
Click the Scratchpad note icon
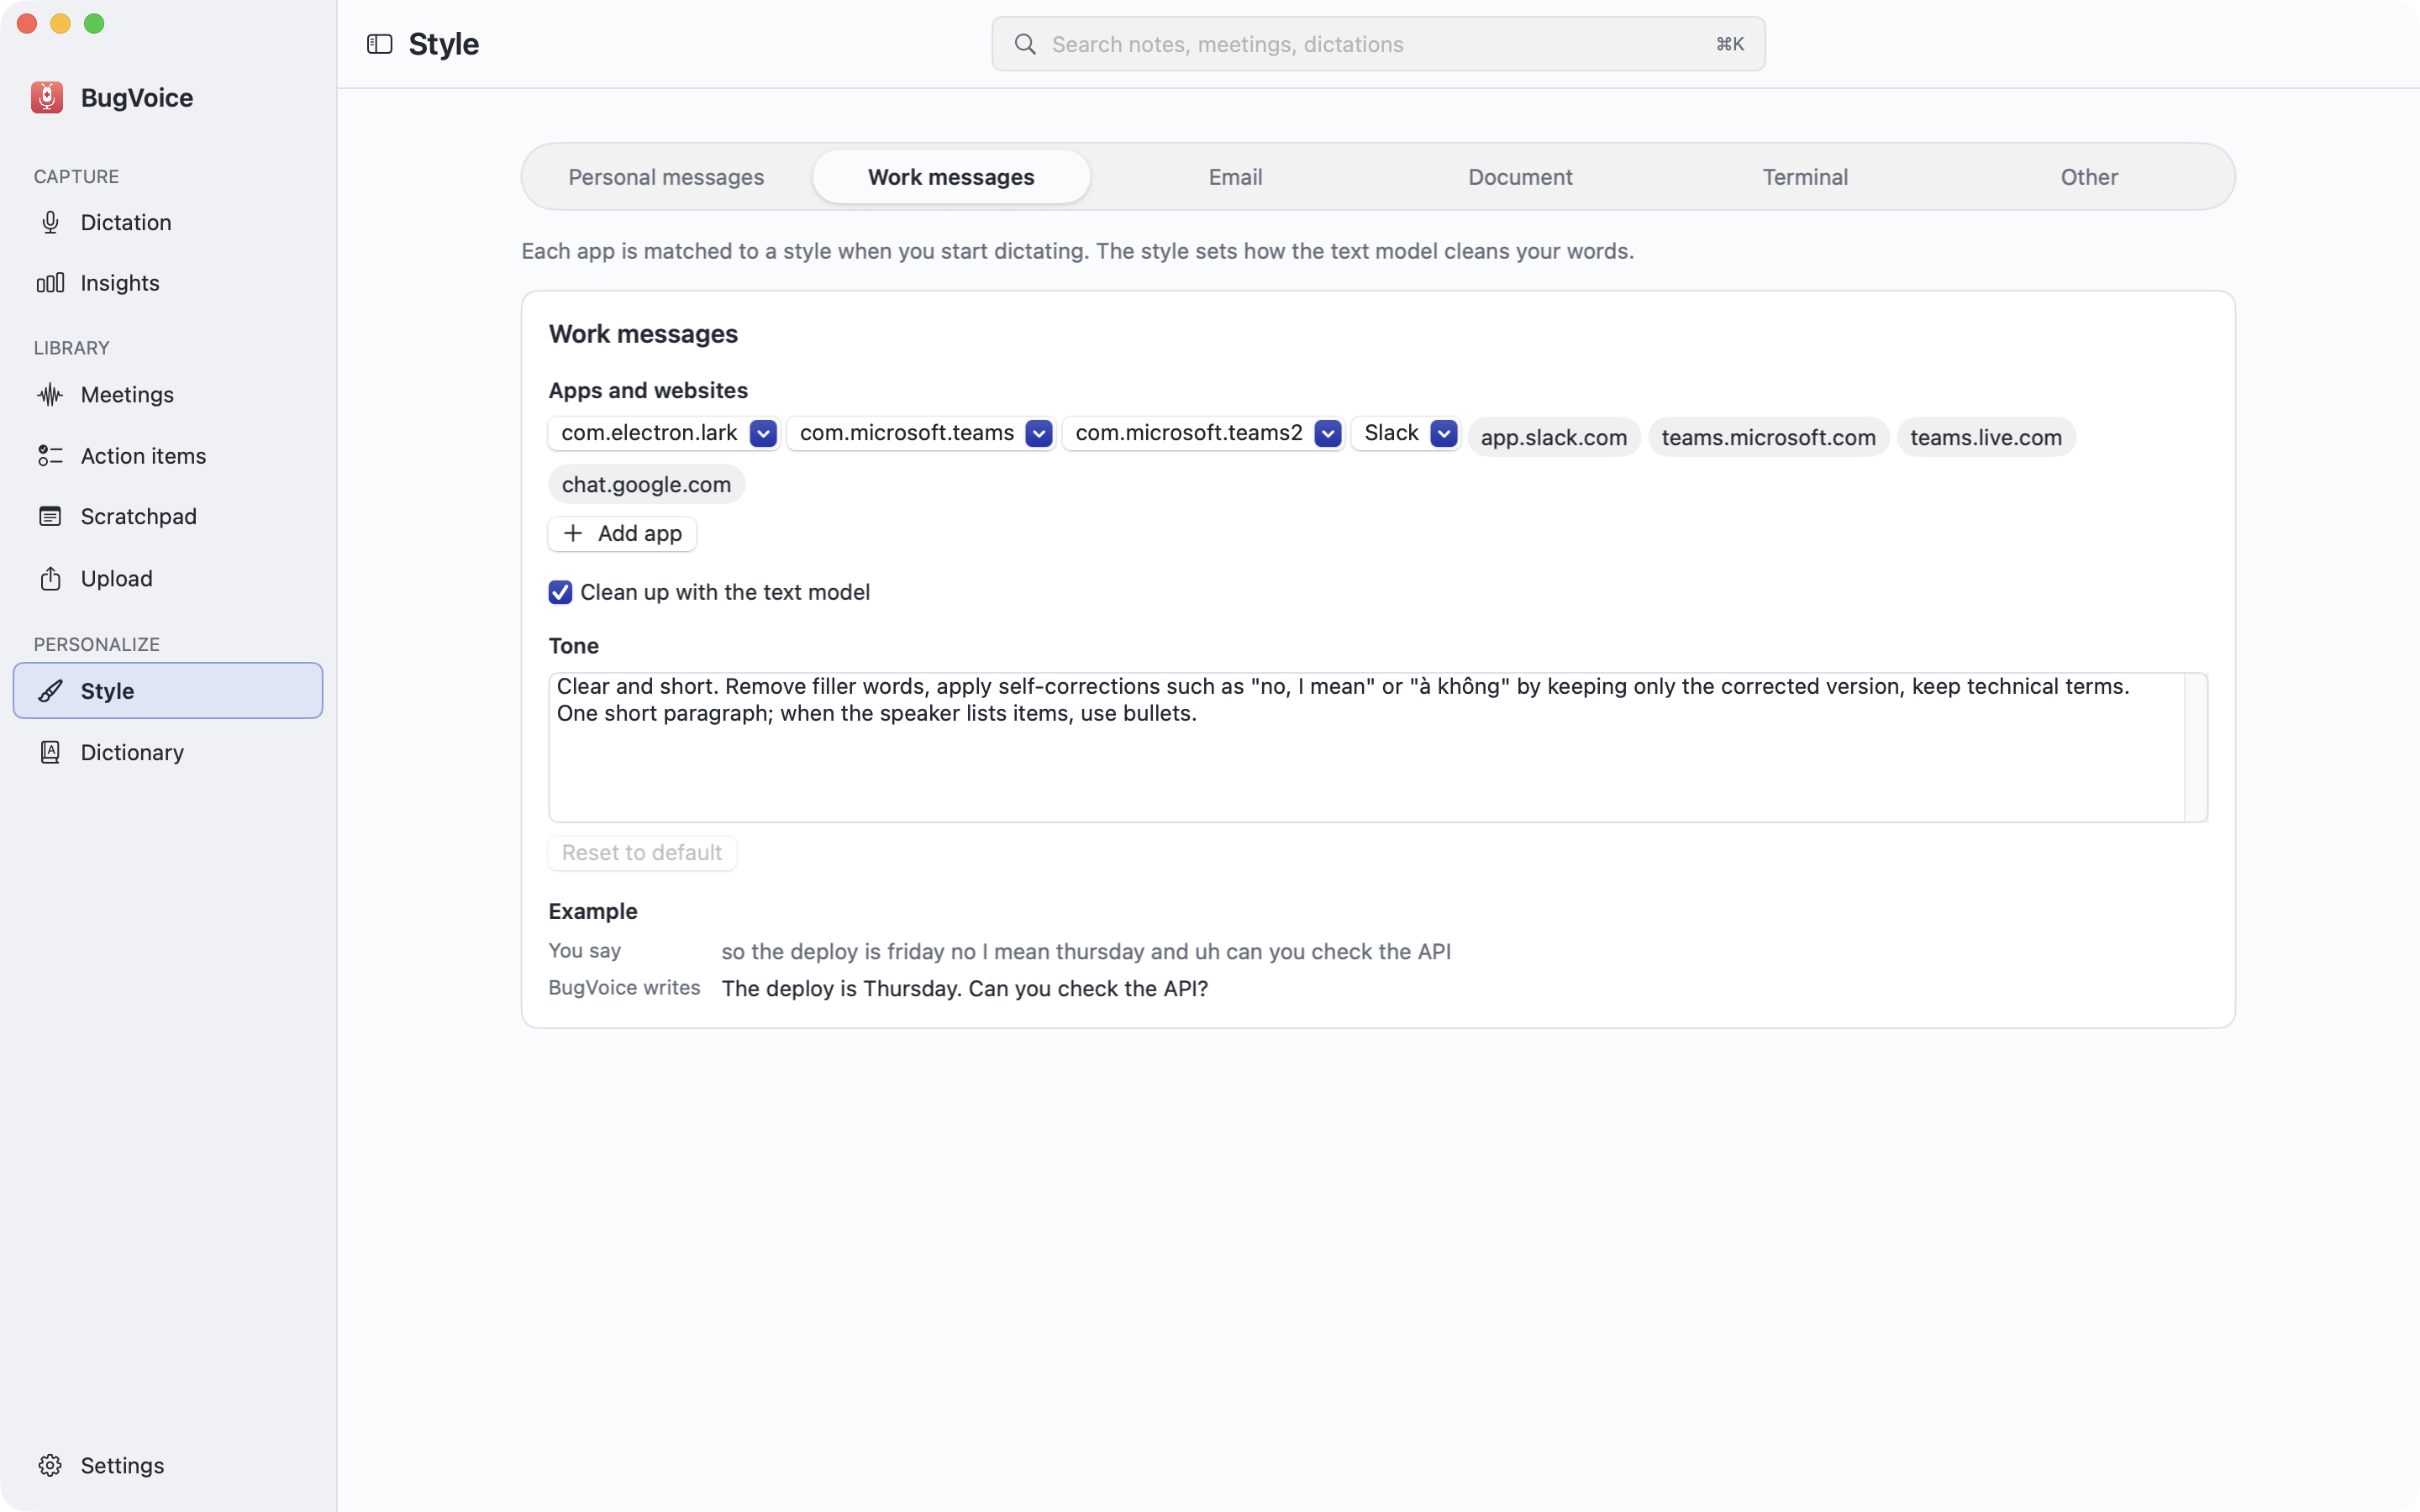click(50, 516)
